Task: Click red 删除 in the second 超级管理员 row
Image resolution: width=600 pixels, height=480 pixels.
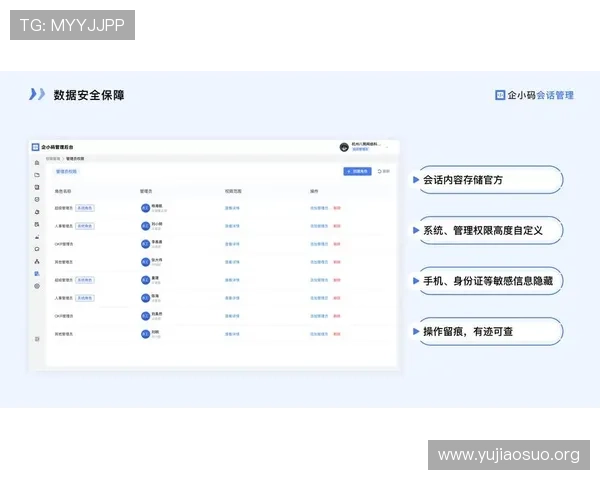Action: coord(337,280)
